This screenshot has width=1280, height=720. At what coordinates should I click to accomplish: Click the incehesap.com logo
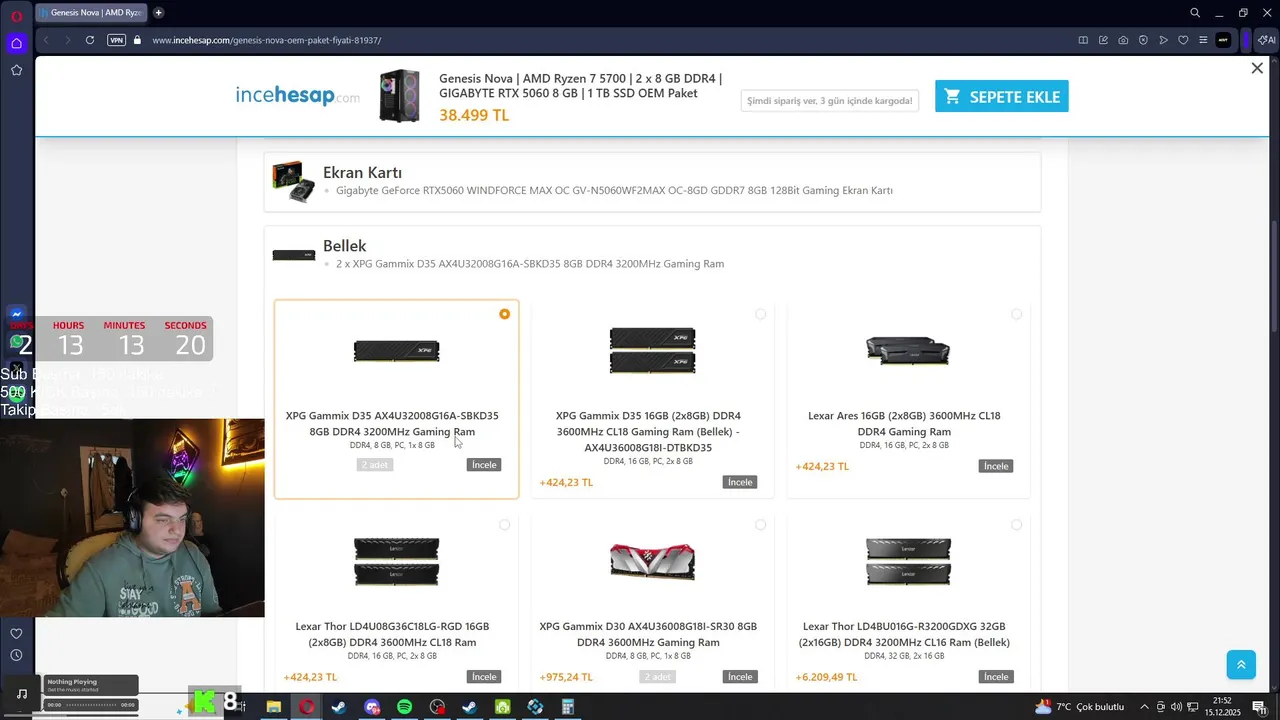(x=297, y=96)
